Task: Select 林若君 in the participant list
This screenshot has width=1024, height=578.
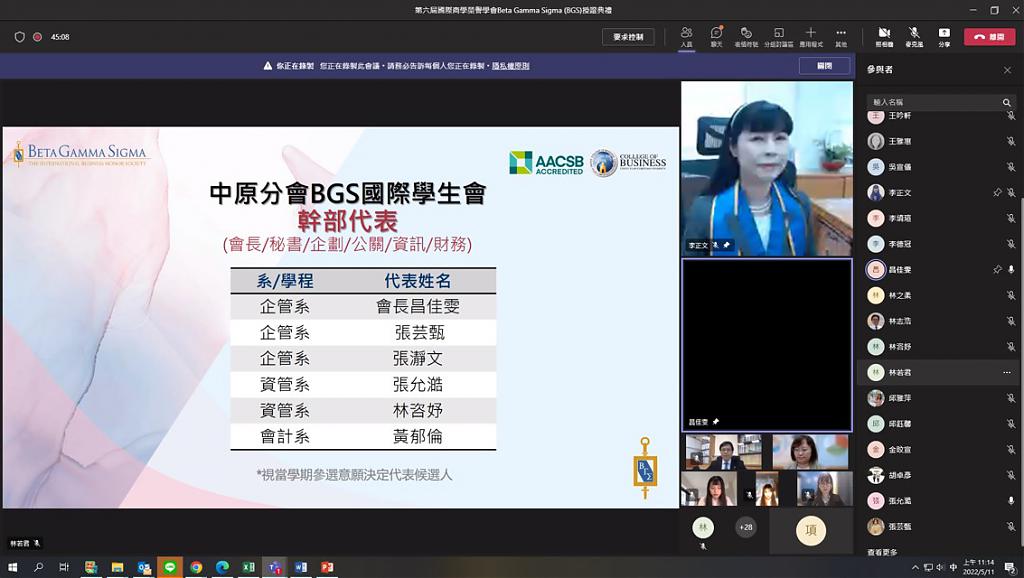Action: pyautogui.click(x=937, y=372)
